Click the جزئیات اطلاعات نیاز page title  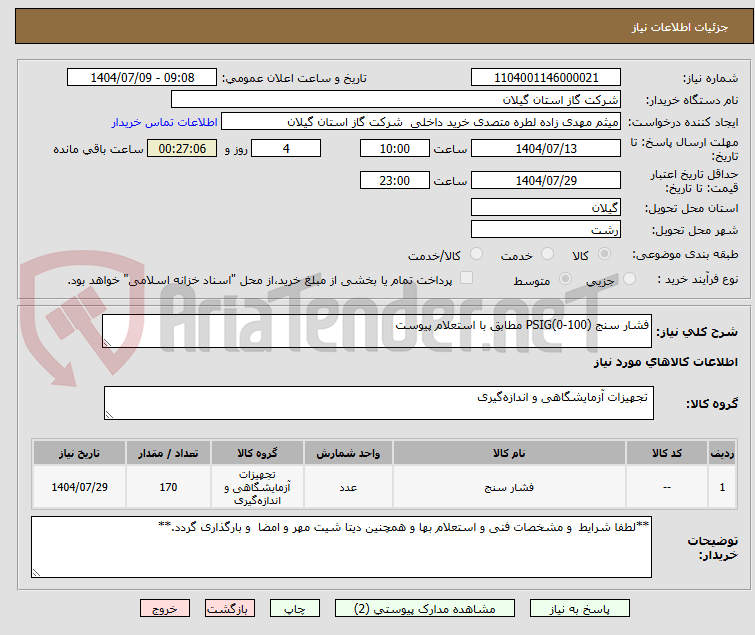coord(680,27)
